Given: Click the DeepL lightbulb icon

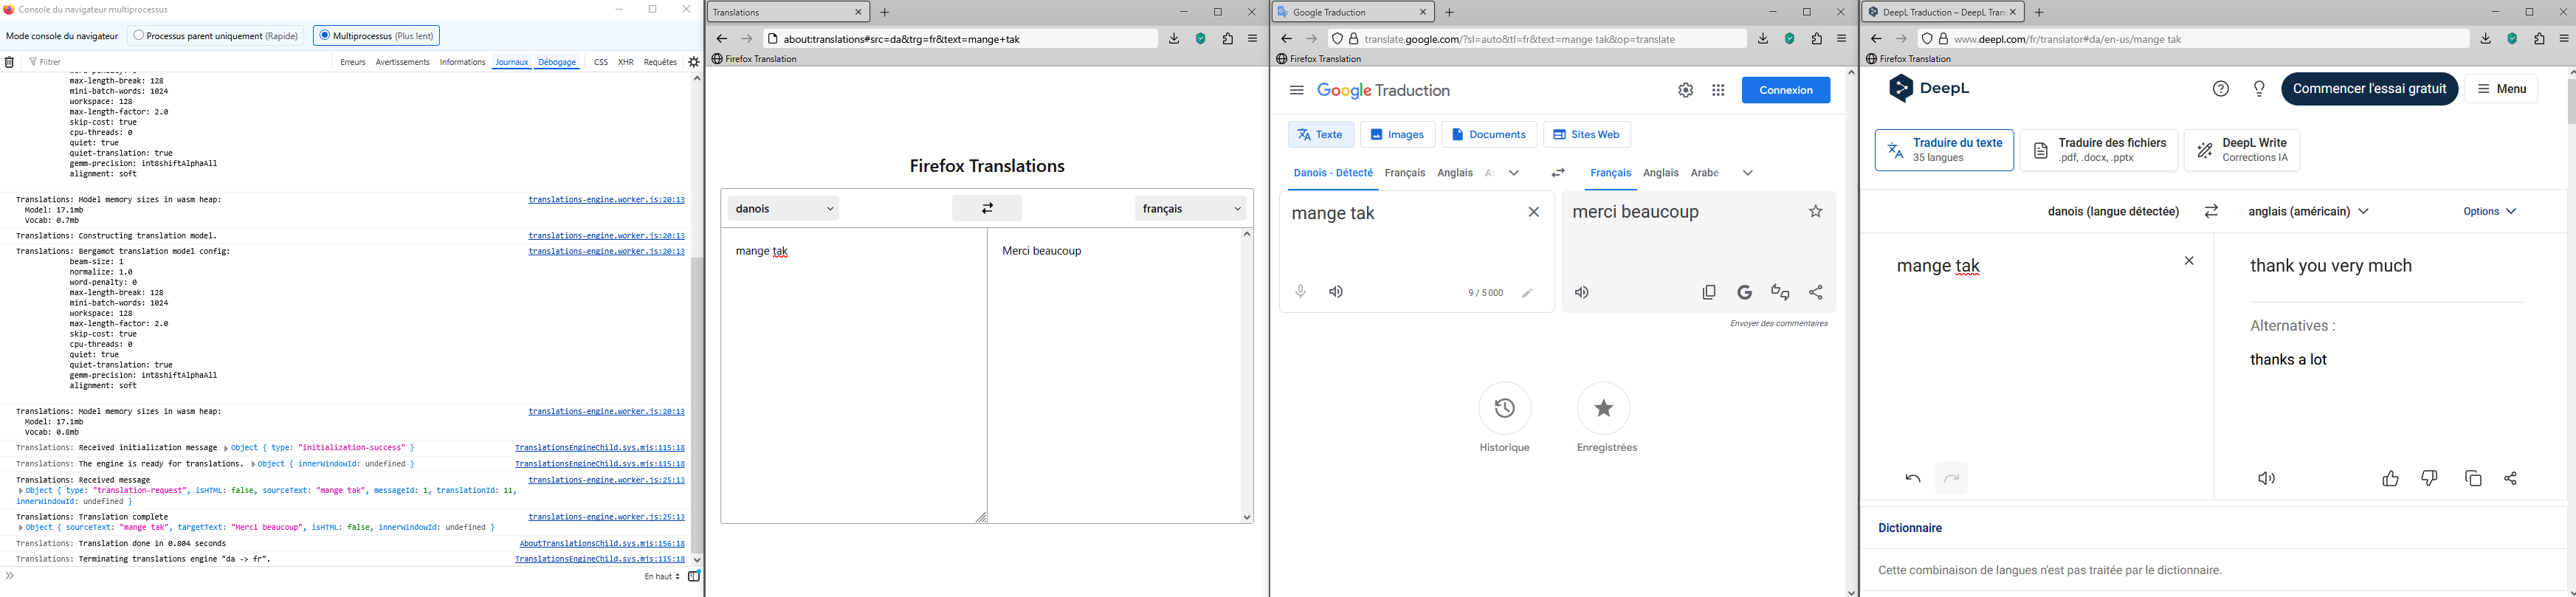Looking at the screenshot, I should (2259, 89).
